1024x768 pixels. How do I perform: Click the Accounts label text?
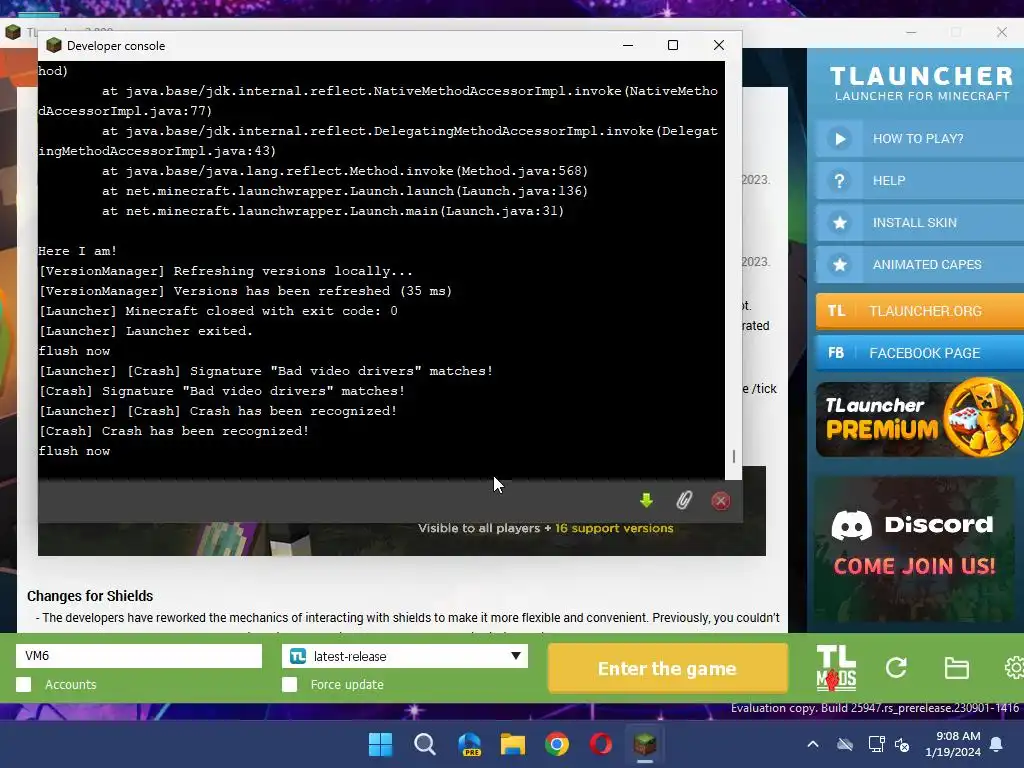click(71, 684)
